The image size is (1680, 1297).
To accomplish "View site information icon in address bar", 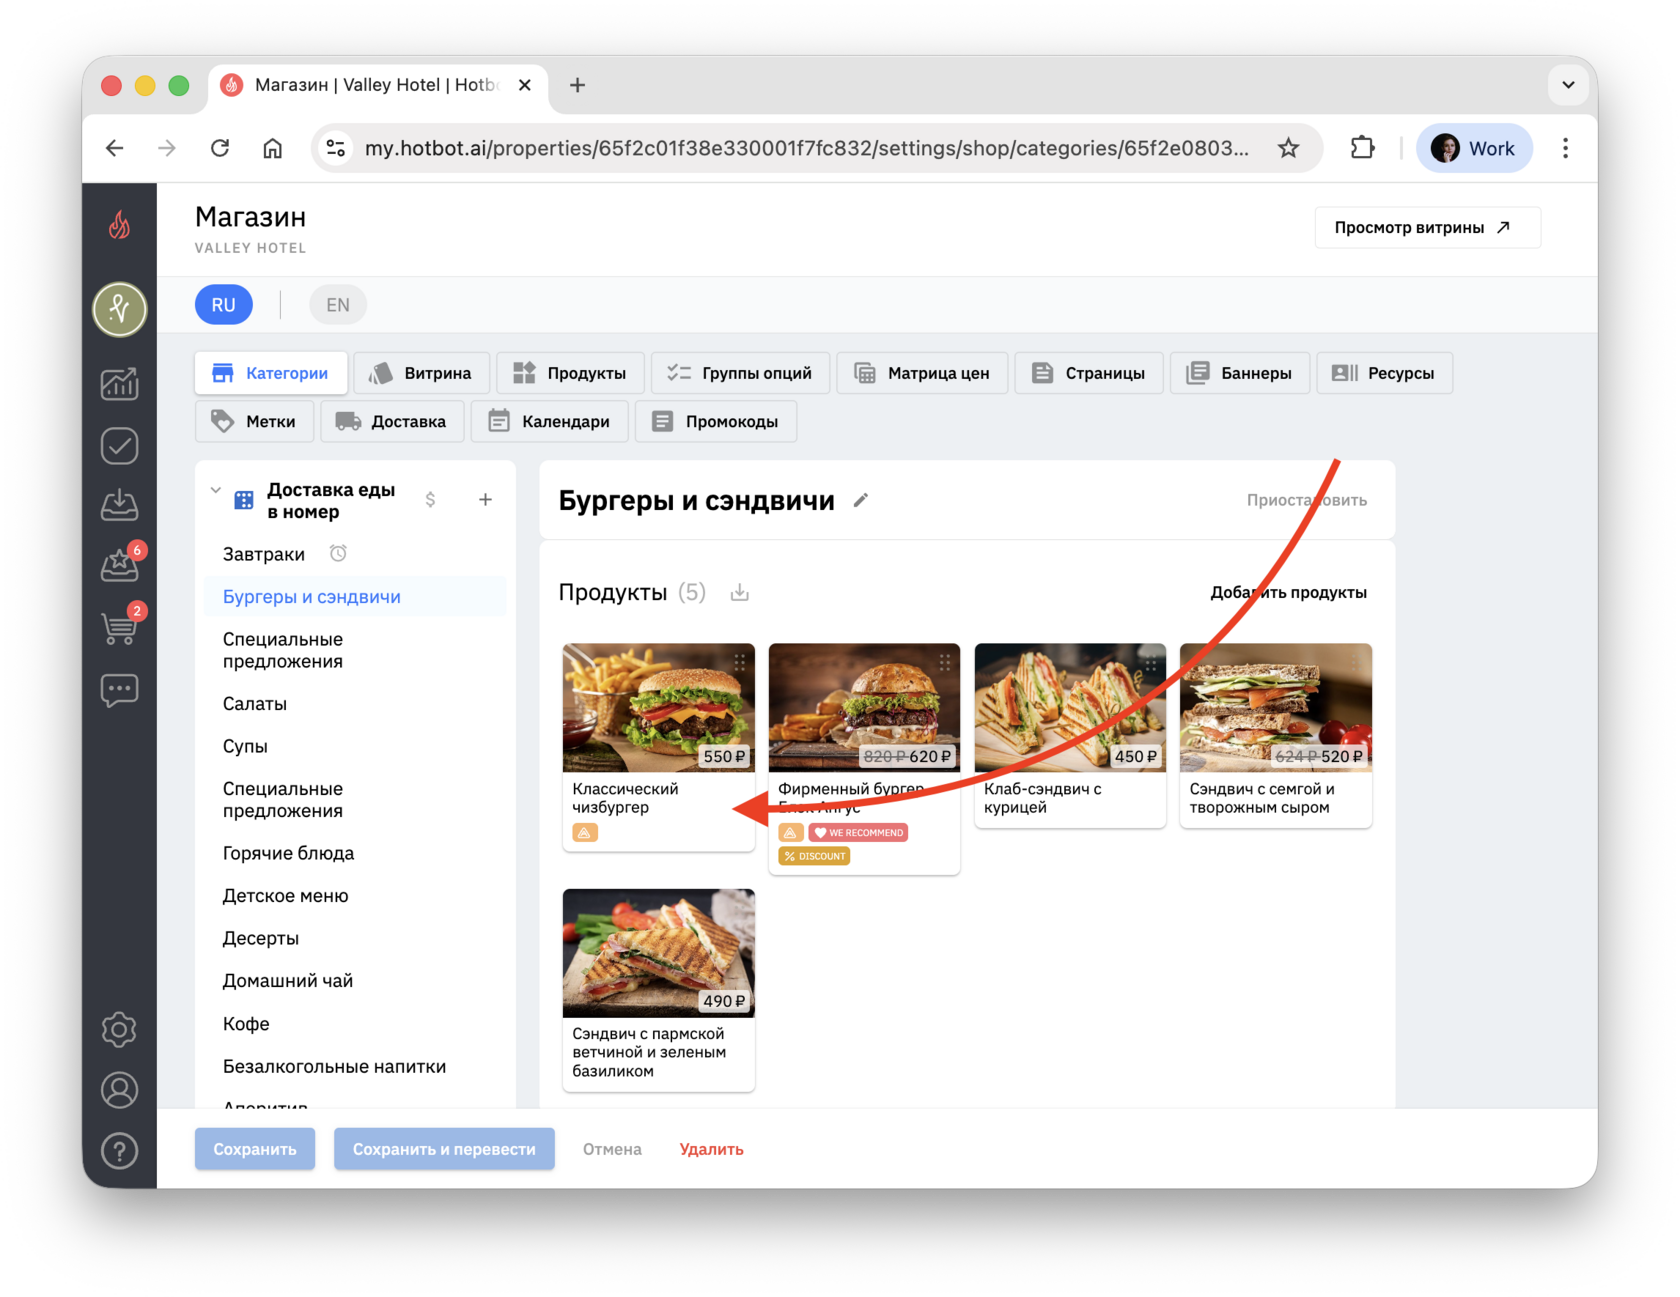I will pyautogui.click(x=336, y=148).
